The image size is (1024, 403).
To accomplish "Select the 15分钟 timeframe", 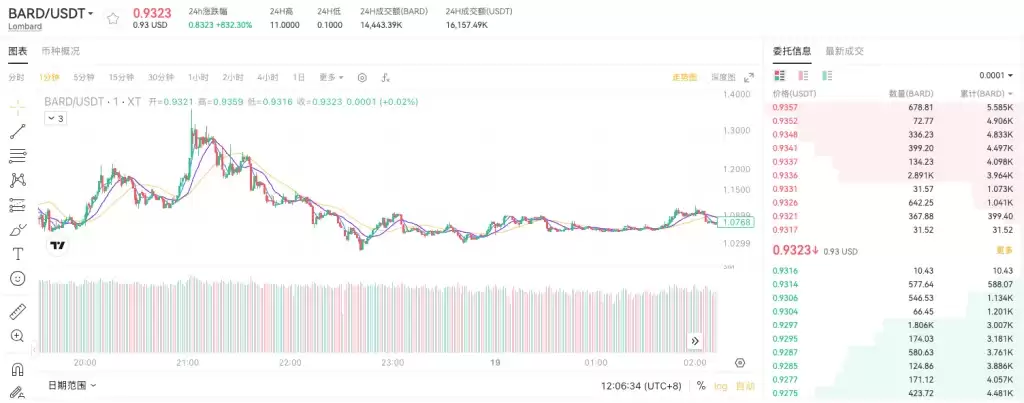I will [x=121, y=77].
